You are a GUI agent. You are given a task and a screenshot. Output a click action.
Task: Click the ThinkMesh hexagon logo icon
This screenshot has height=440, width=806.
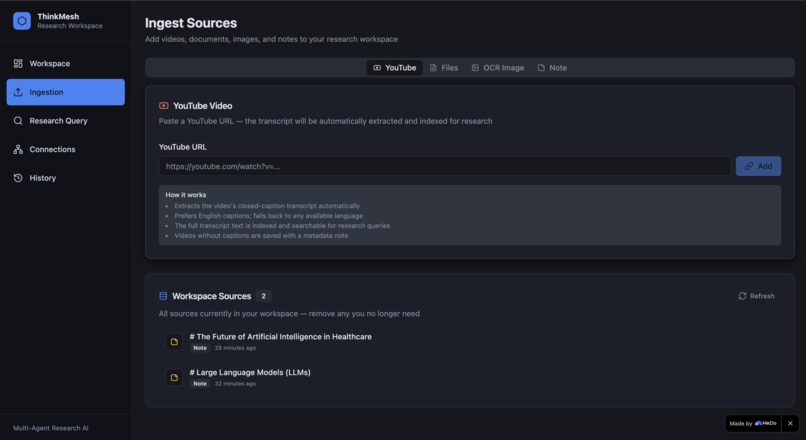click(x=22, y=21)
